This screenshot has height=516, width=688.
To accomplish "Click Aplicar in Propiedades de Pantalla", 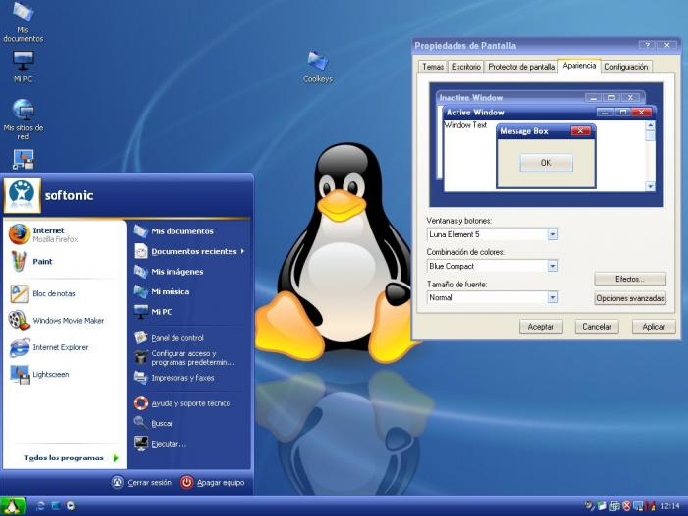I will point(653,327).
